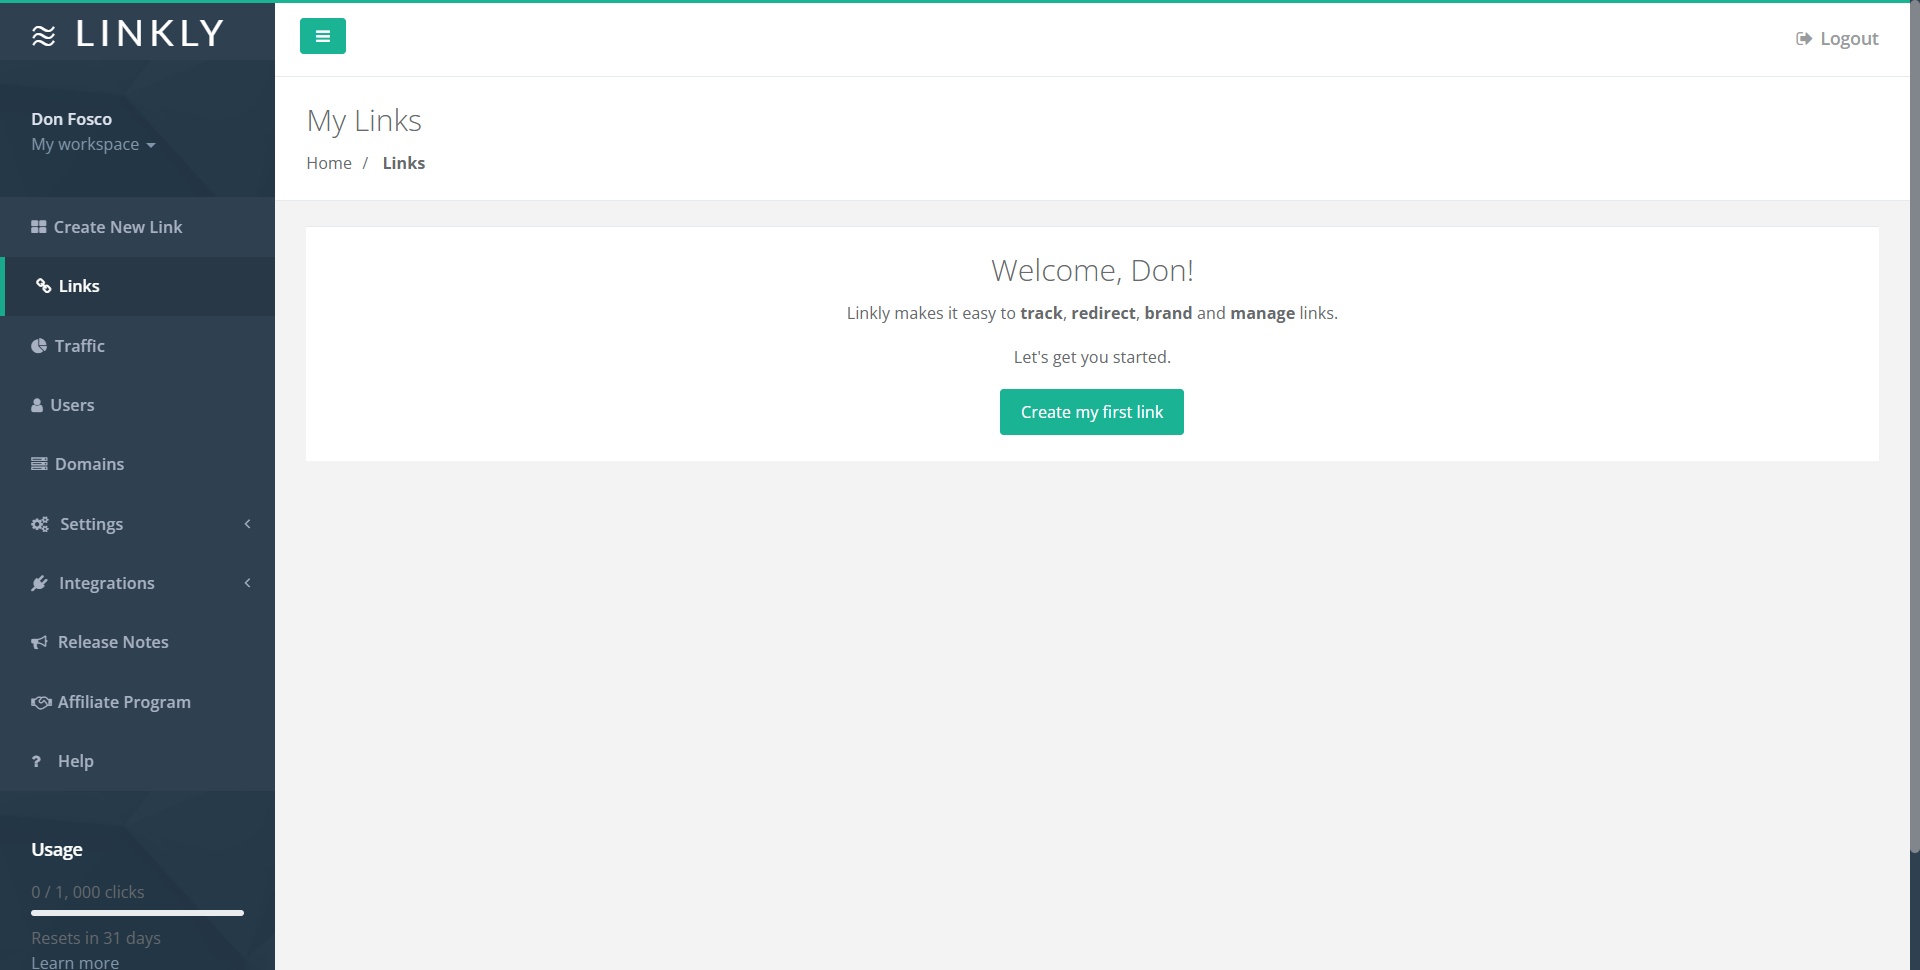Click the Settings gears icon
1920x970 pixels.
[40, 524]
